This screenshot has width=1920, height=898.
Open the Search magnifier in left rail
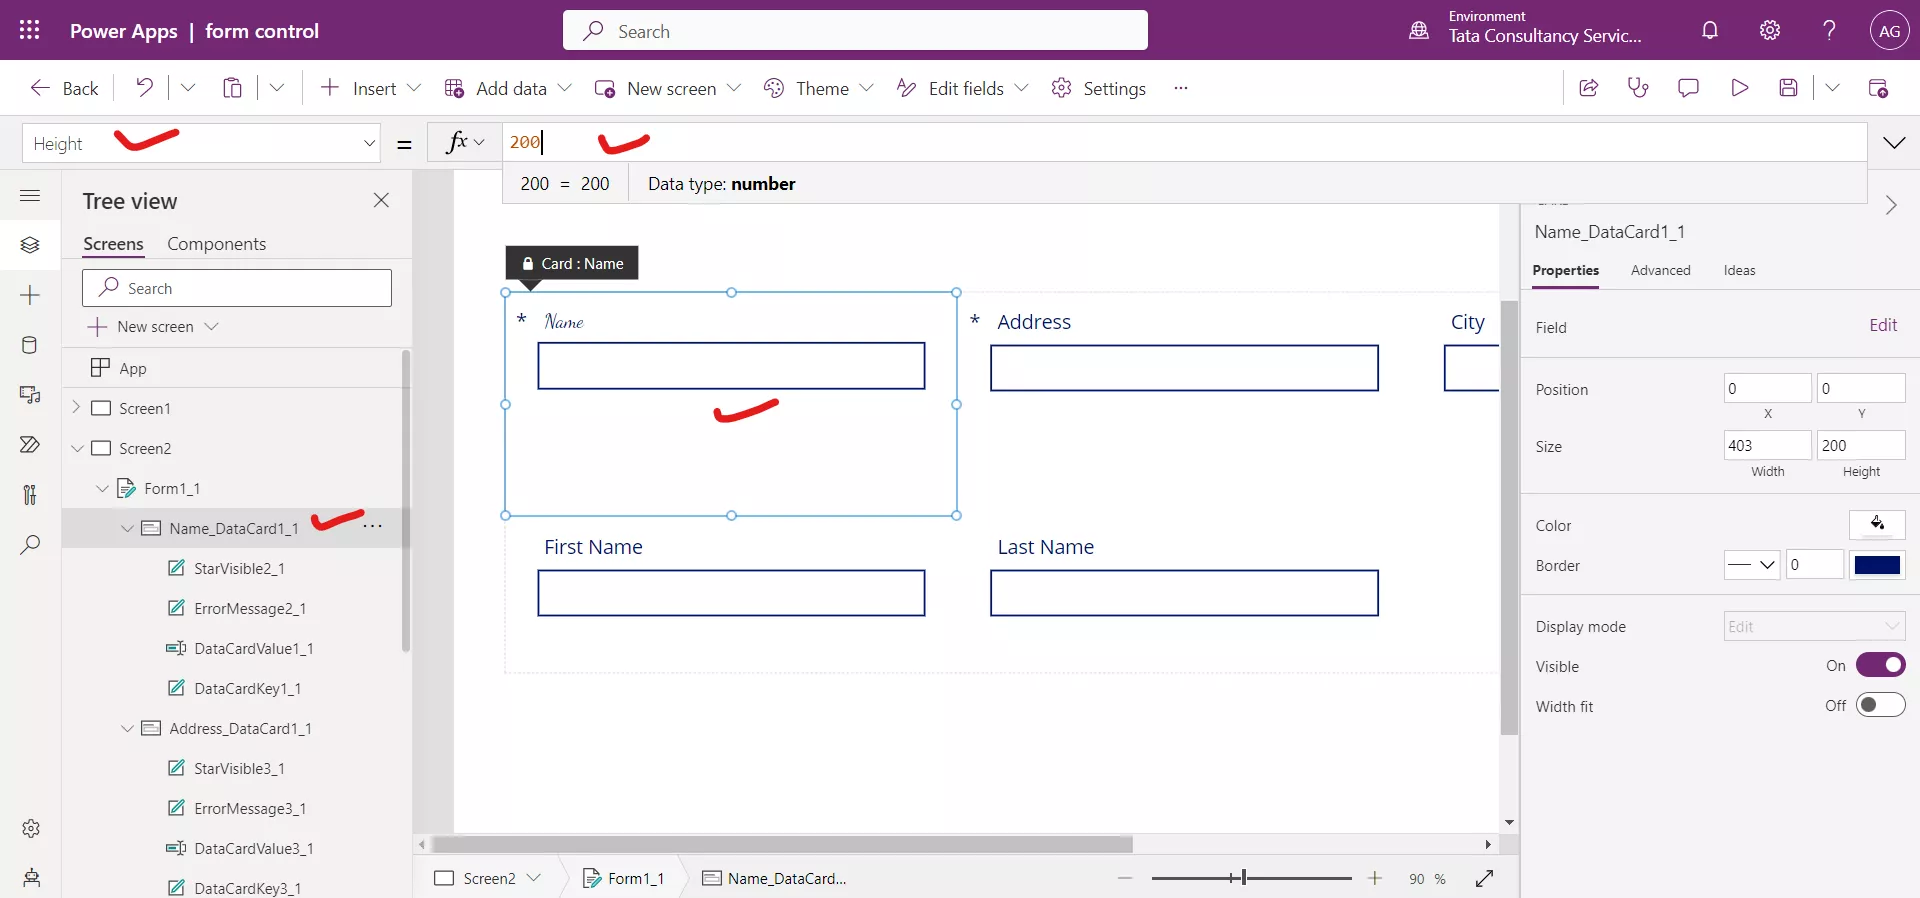[x=30, y=545]
